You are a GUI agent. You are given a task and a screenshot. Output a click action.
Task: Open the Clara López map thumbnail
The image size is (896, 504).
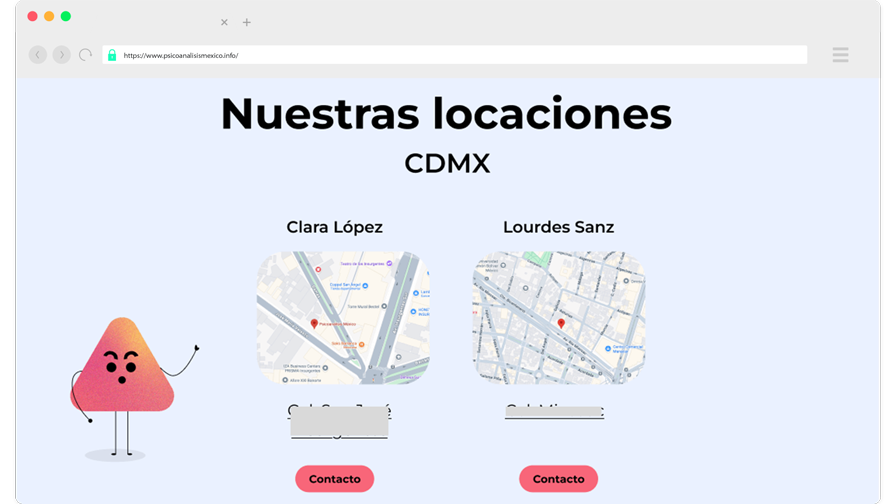pyautogui.click(x=343, y=318)
